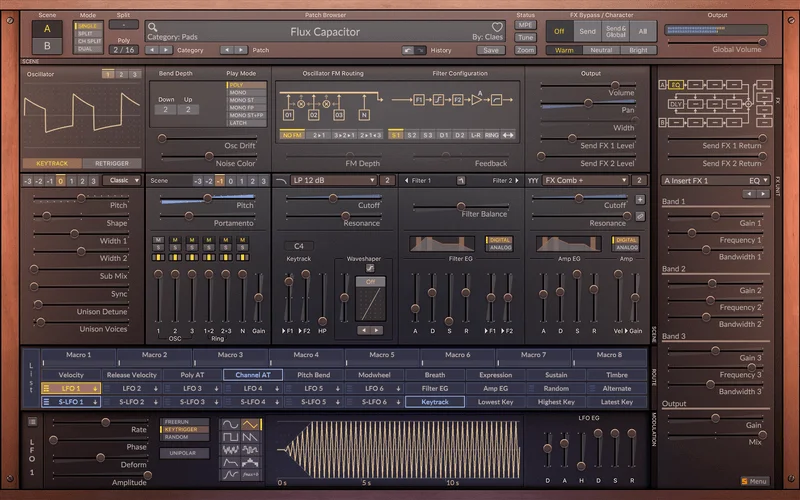
Task: Click Filter 1 subtype 2 selector
Action: pyautogui.click(x=387, y=181)
